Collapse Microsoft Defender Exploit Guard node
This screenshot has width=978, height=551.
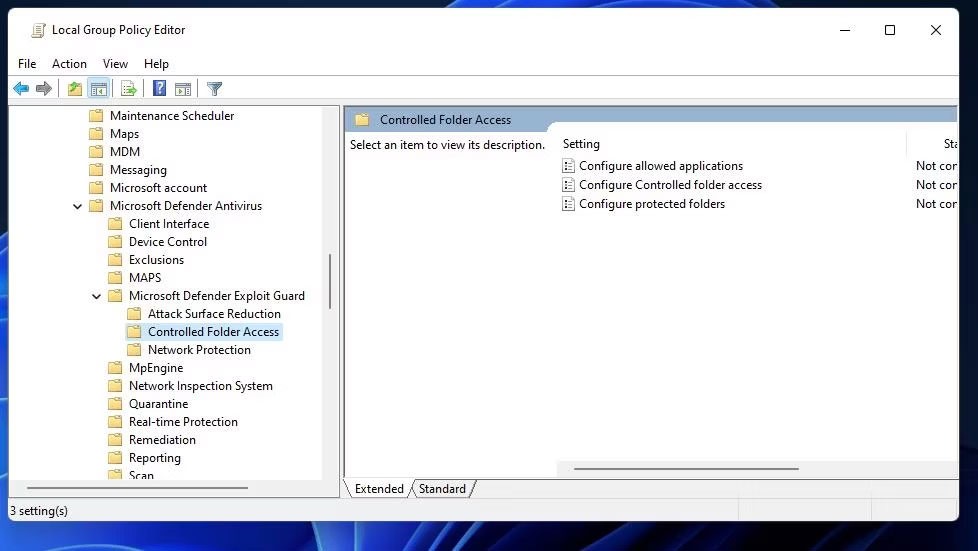pyautogui.click(x=97, y=296)
